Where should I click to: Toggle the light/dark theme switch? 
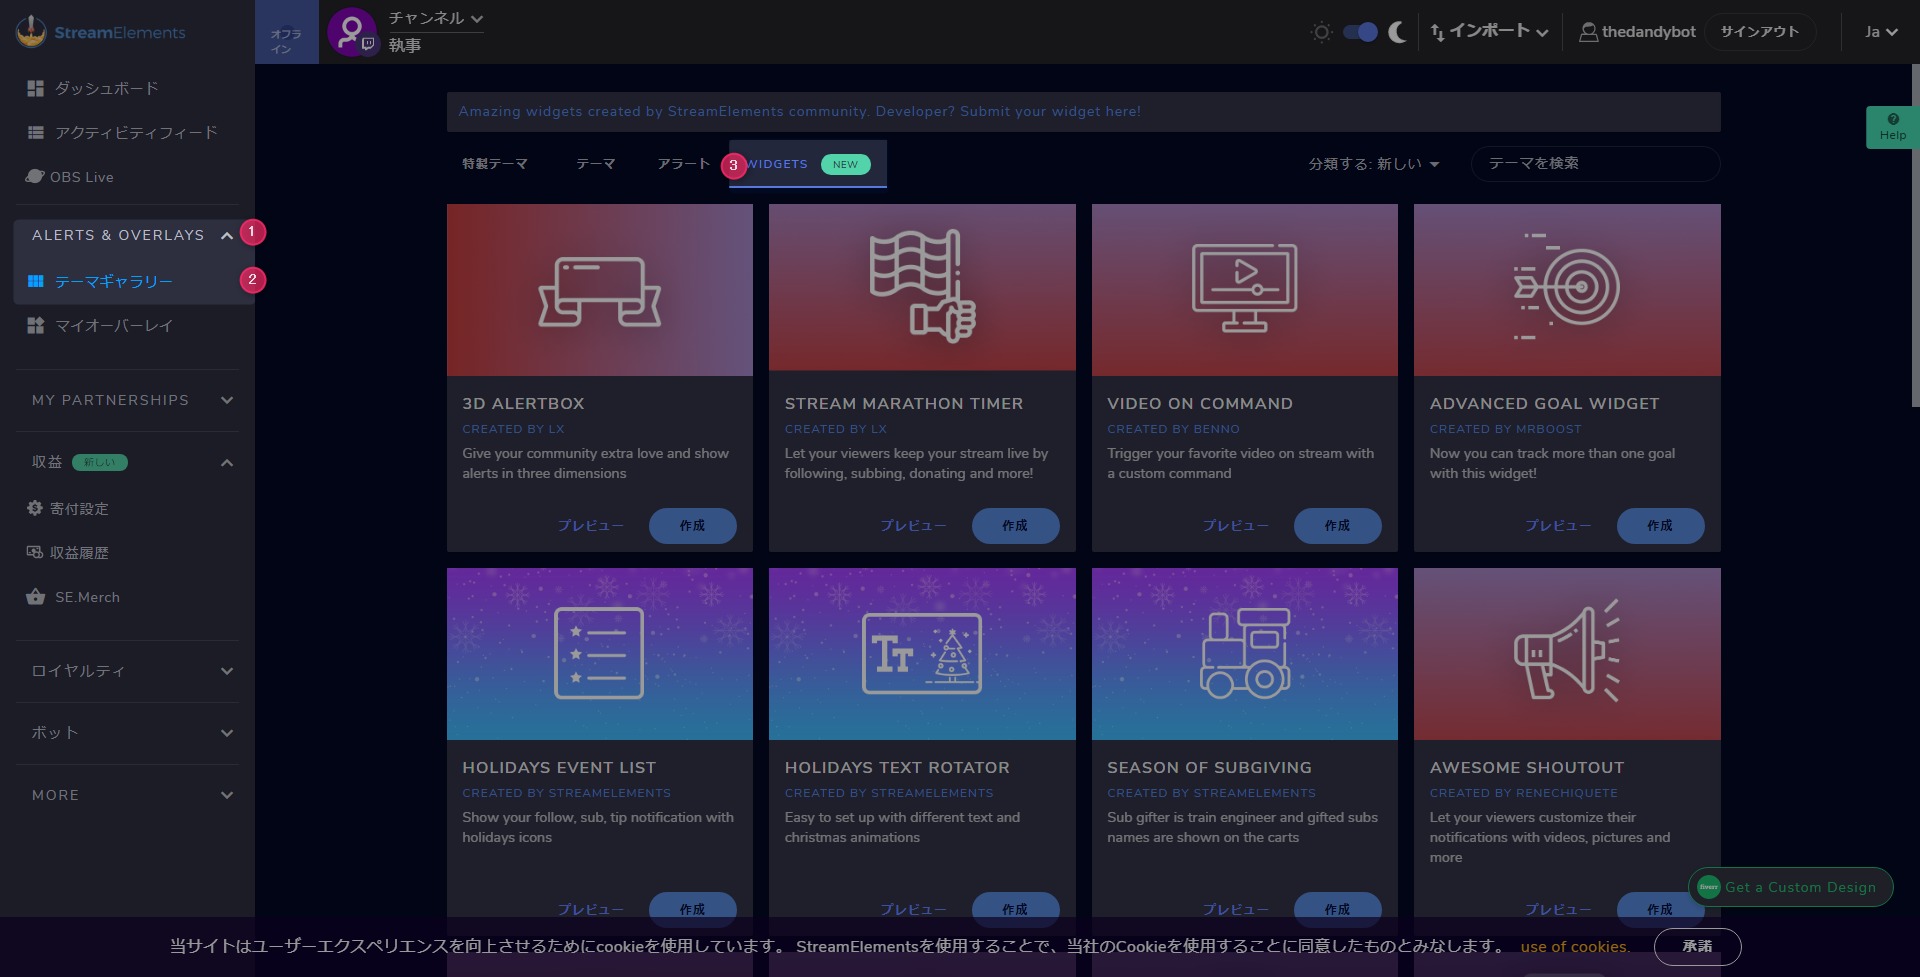(x=1360, y=32)
